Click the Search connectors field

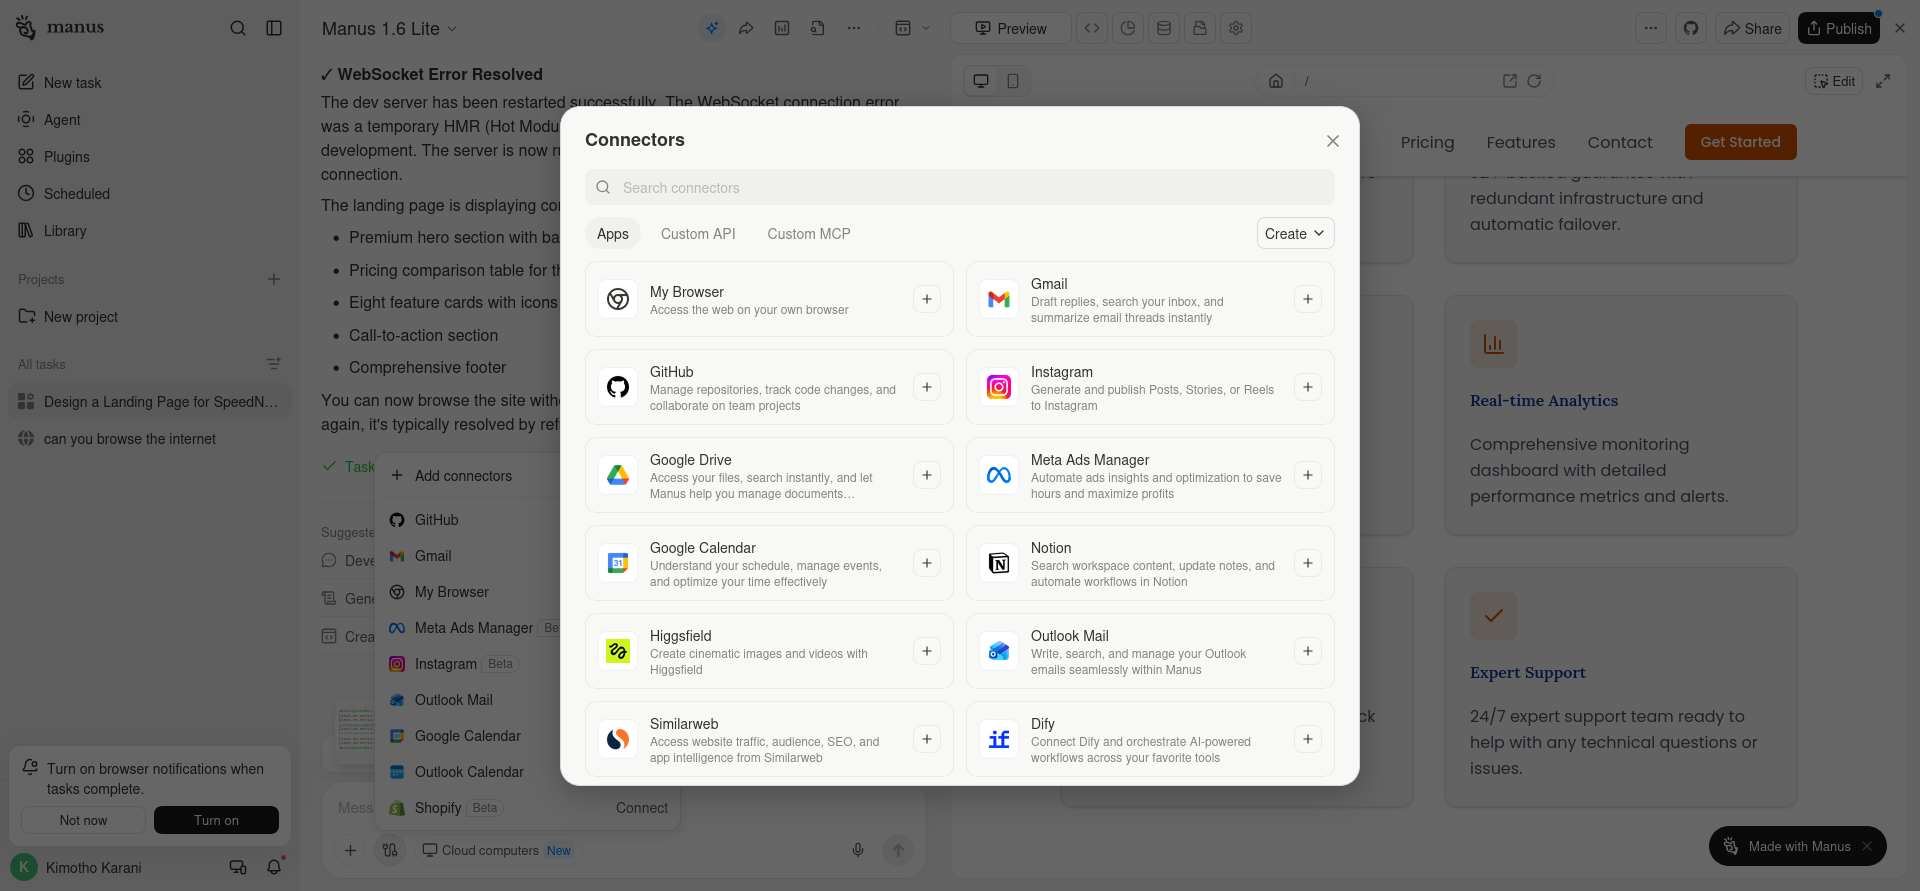click(x=960, y=188)
